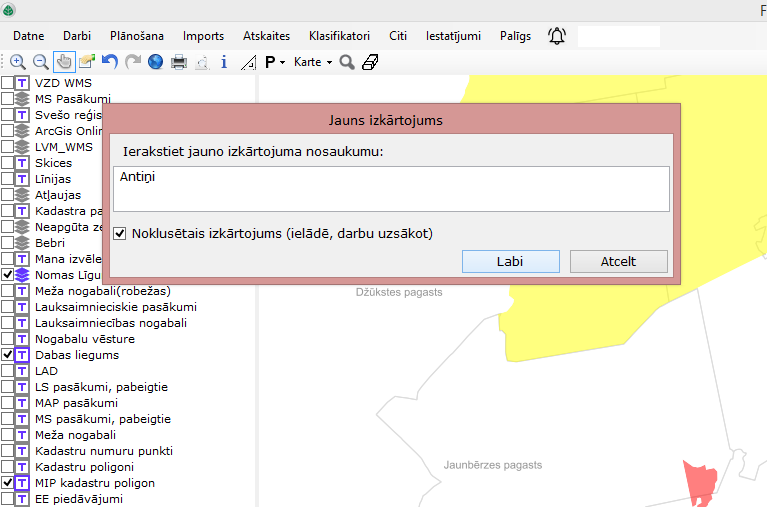Cancel with the Atcelt button

(x=619, y=261)
